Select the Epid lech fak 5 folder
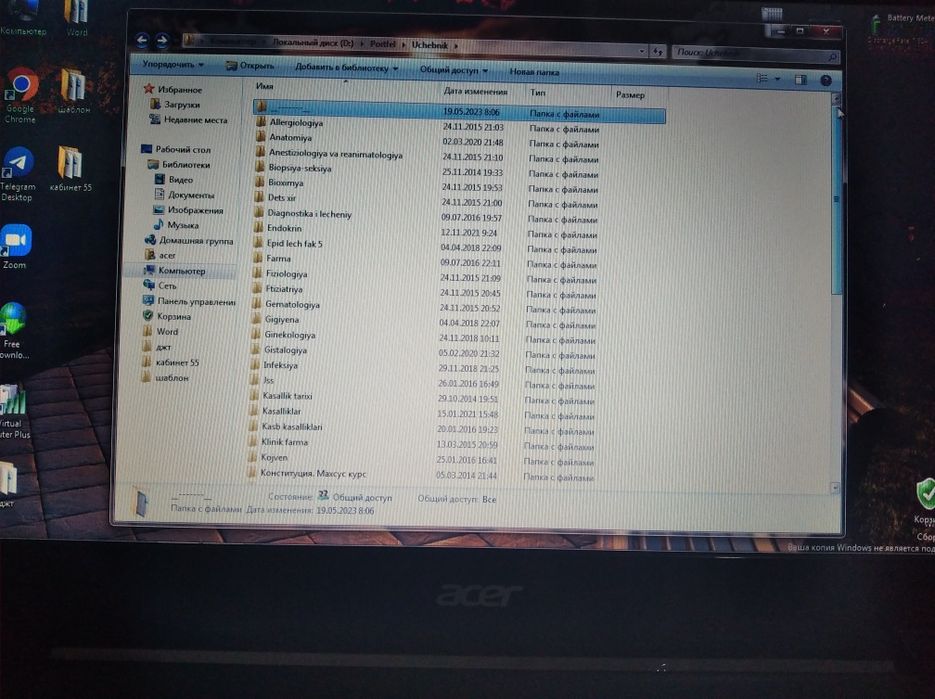Viewport: 935px width, 699px height. (x=294, y=243)
